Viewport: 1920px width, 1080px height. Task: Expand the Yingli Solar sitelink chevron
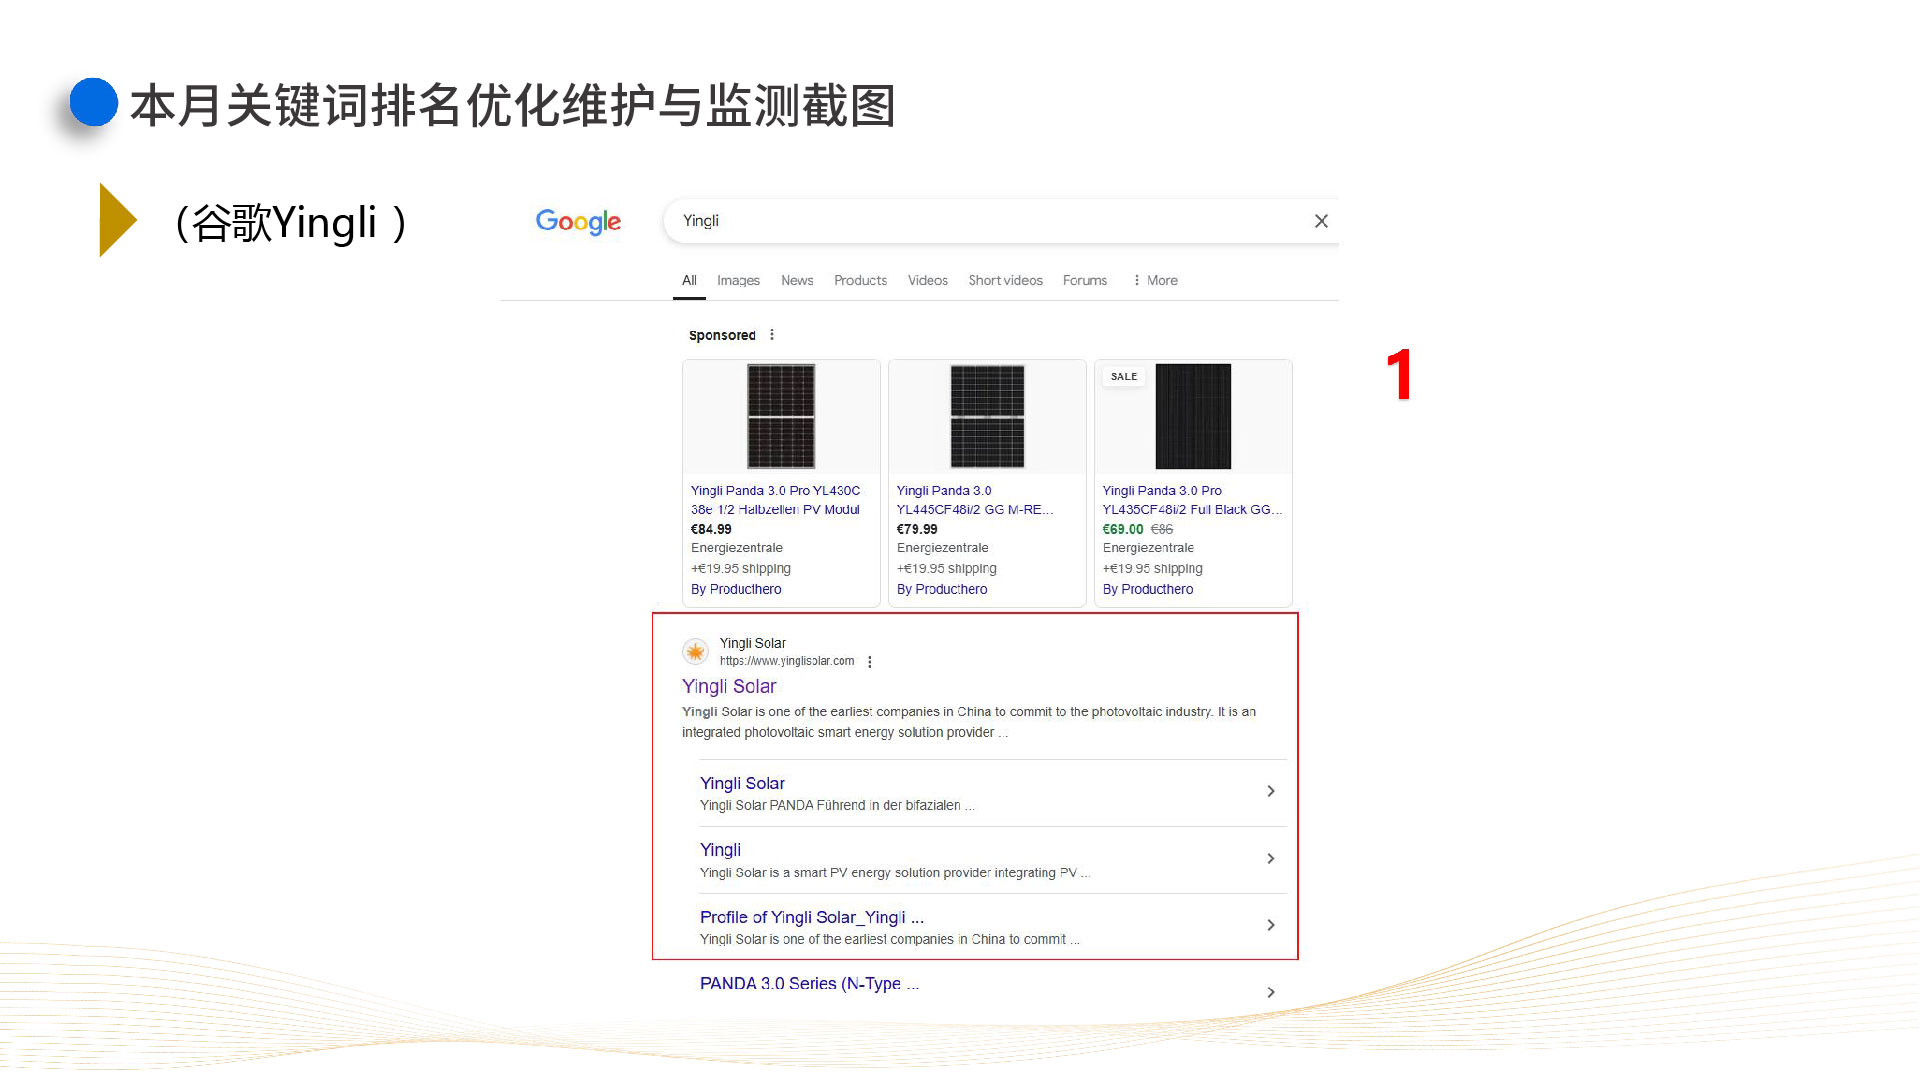1271,791
